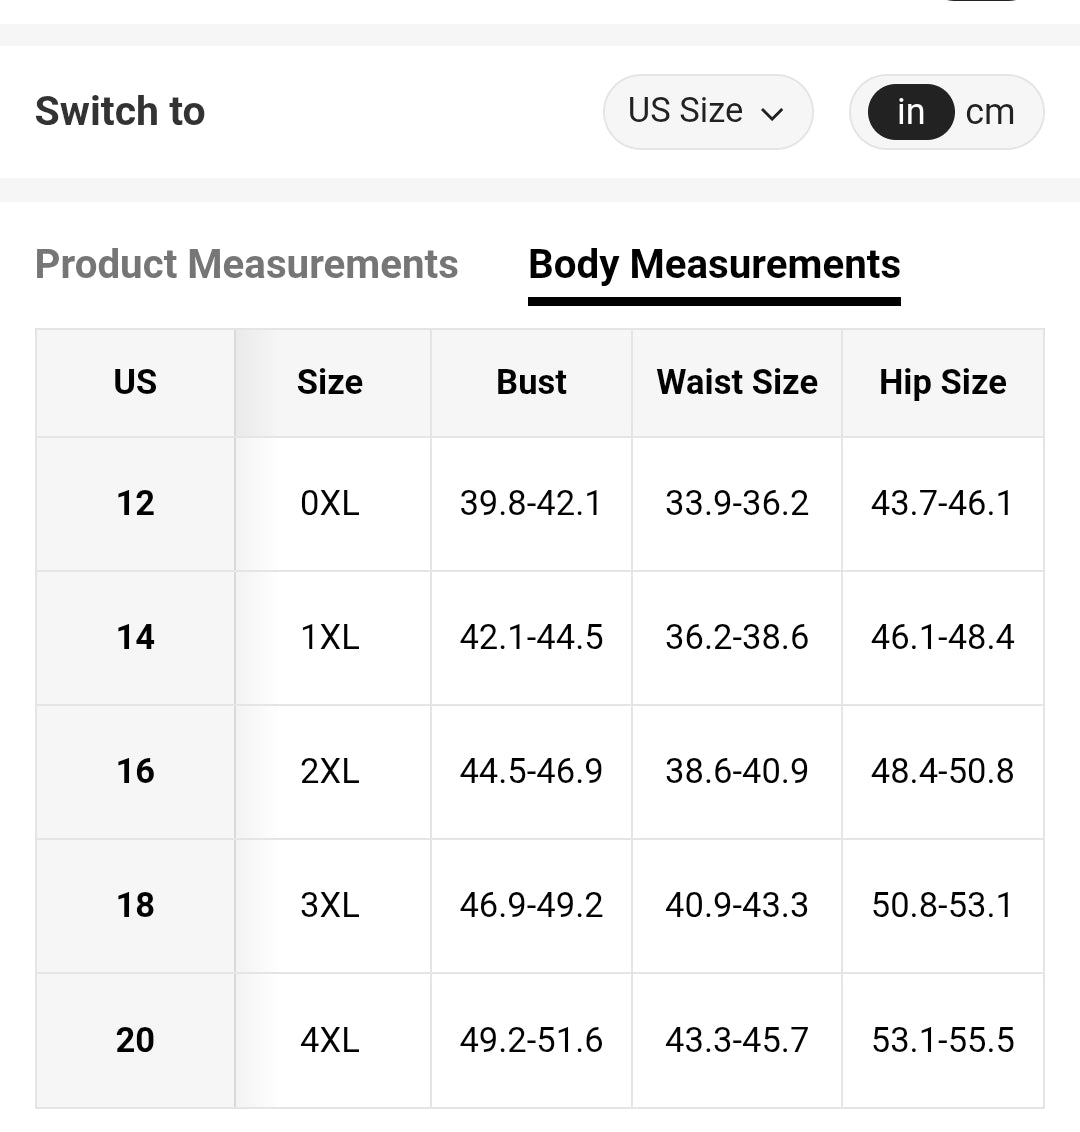The image size is (1080, 1132).
Task: Select the Body Measurements tab
Action: [x=714, y=265]
